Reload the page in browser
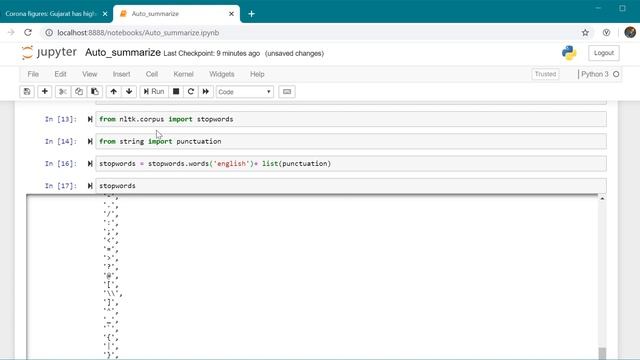 point(28,33)
